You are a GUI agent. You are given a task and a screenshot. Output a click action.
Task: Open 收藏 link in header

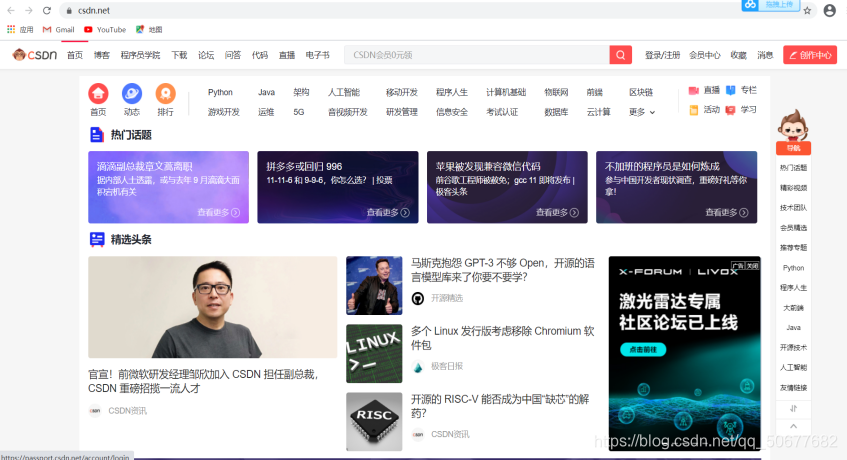click(738, 55)
